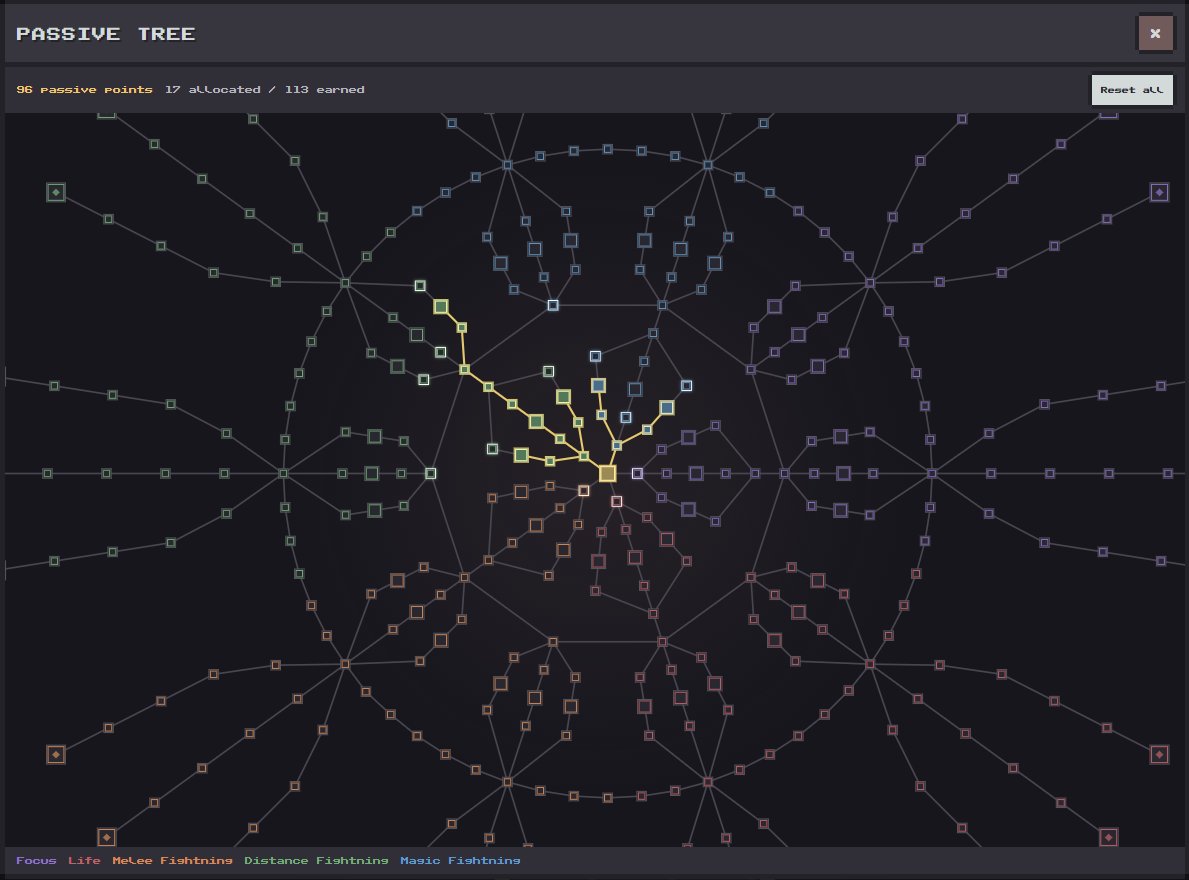Image resolution: width=1189 pixels, height=880 pixels.
Task: Click the Melee Fightning legend label
Action: [x=172, y=860]
